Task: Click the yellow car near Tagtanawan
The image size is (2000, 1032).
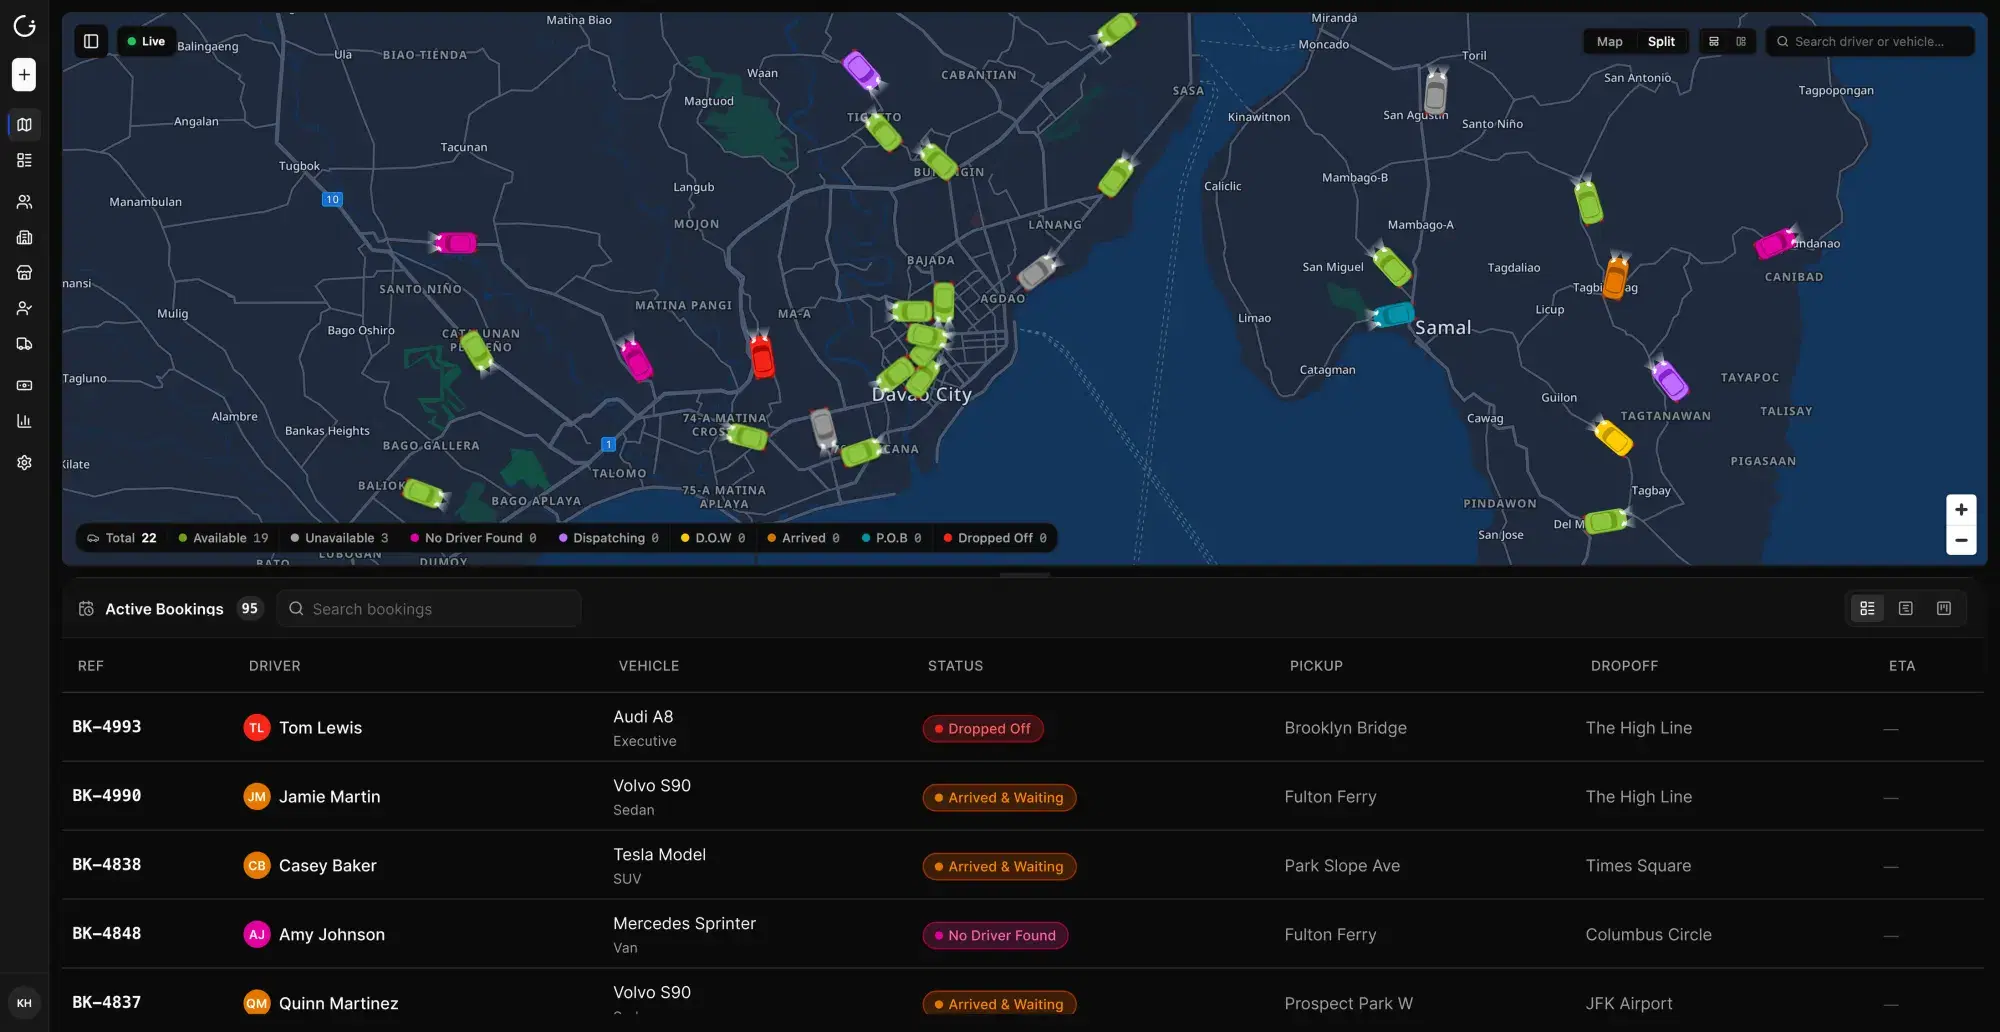Action: 1612,437
